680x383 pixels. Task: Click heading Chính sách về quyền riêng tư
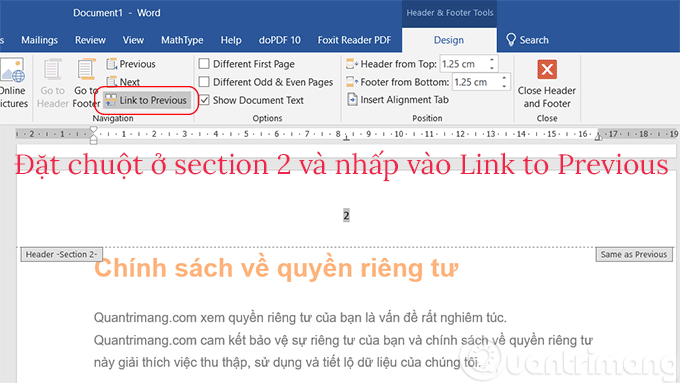tap(276, 268)
